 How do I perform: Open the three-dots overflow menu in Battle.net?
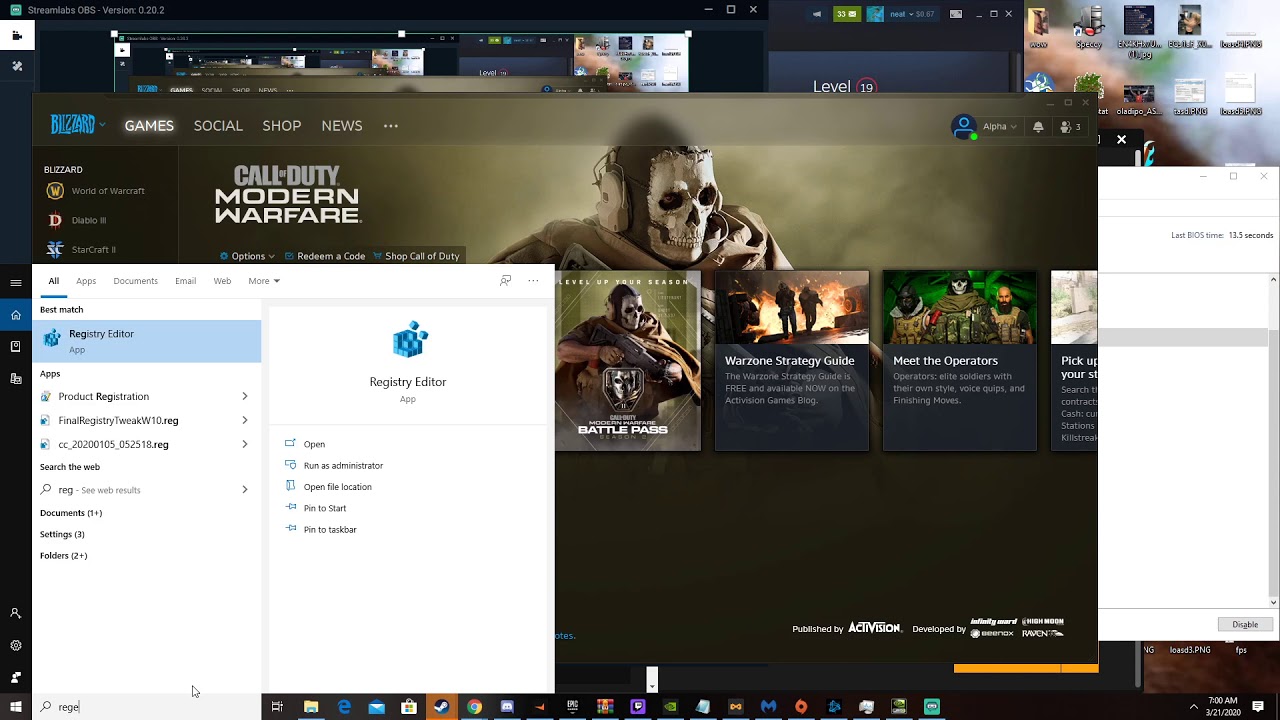391,126
